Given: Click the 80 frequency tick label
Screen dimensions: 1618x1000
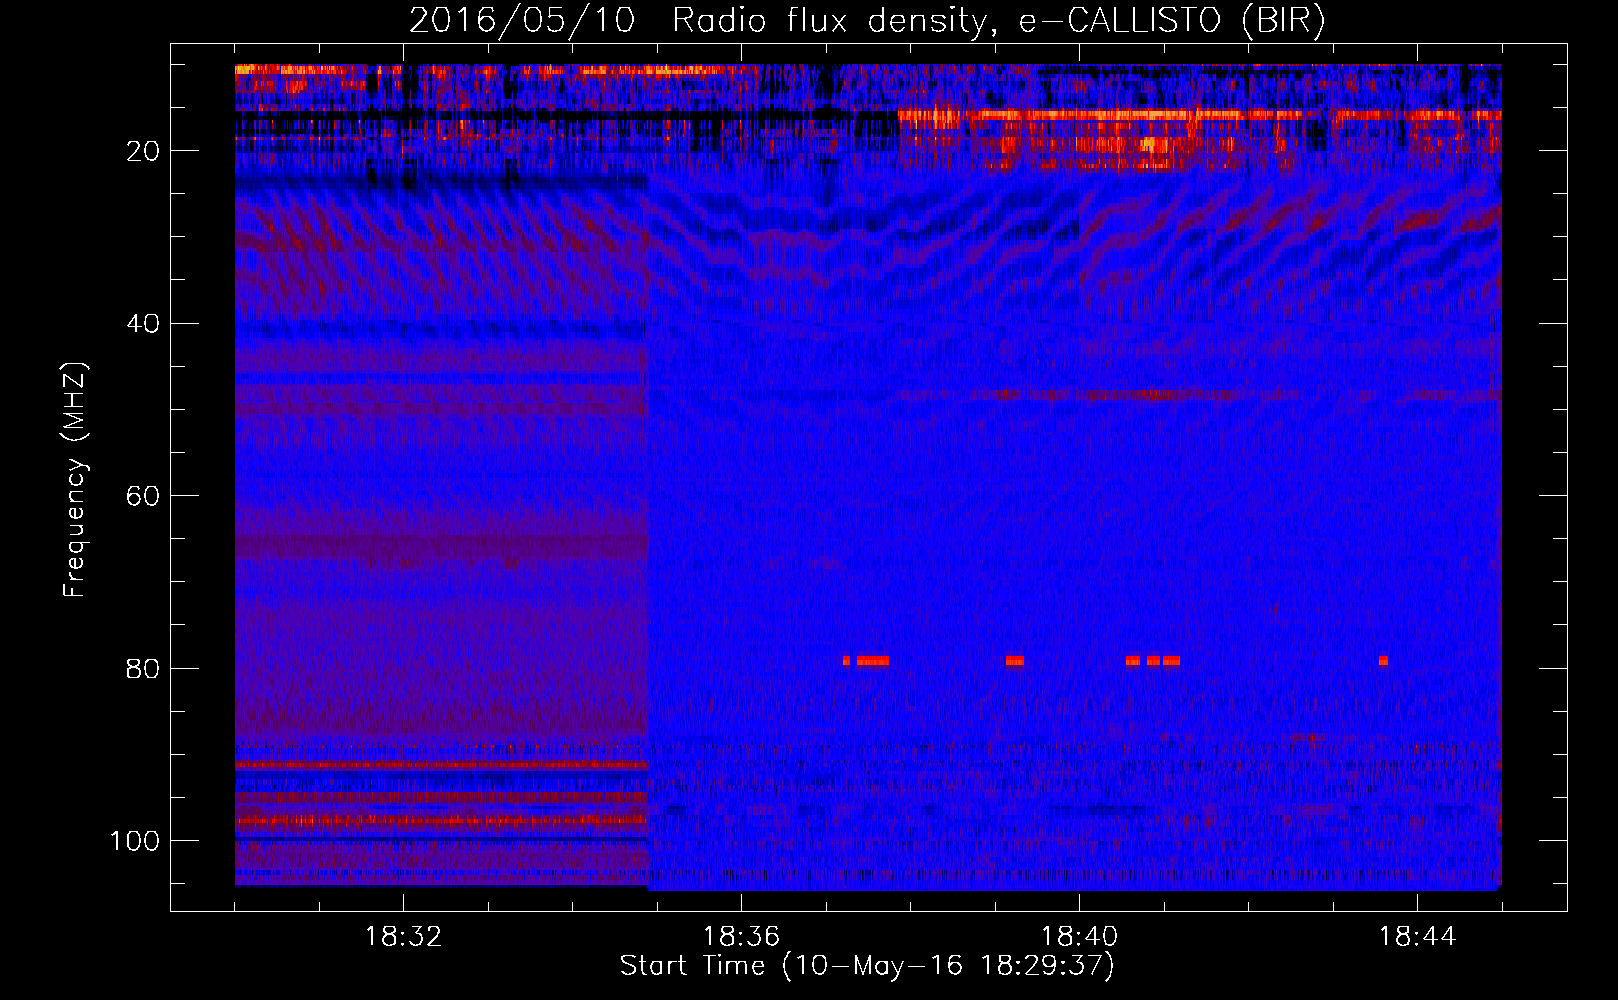Looking at the screenshot, I should click(x=143, y=668).
